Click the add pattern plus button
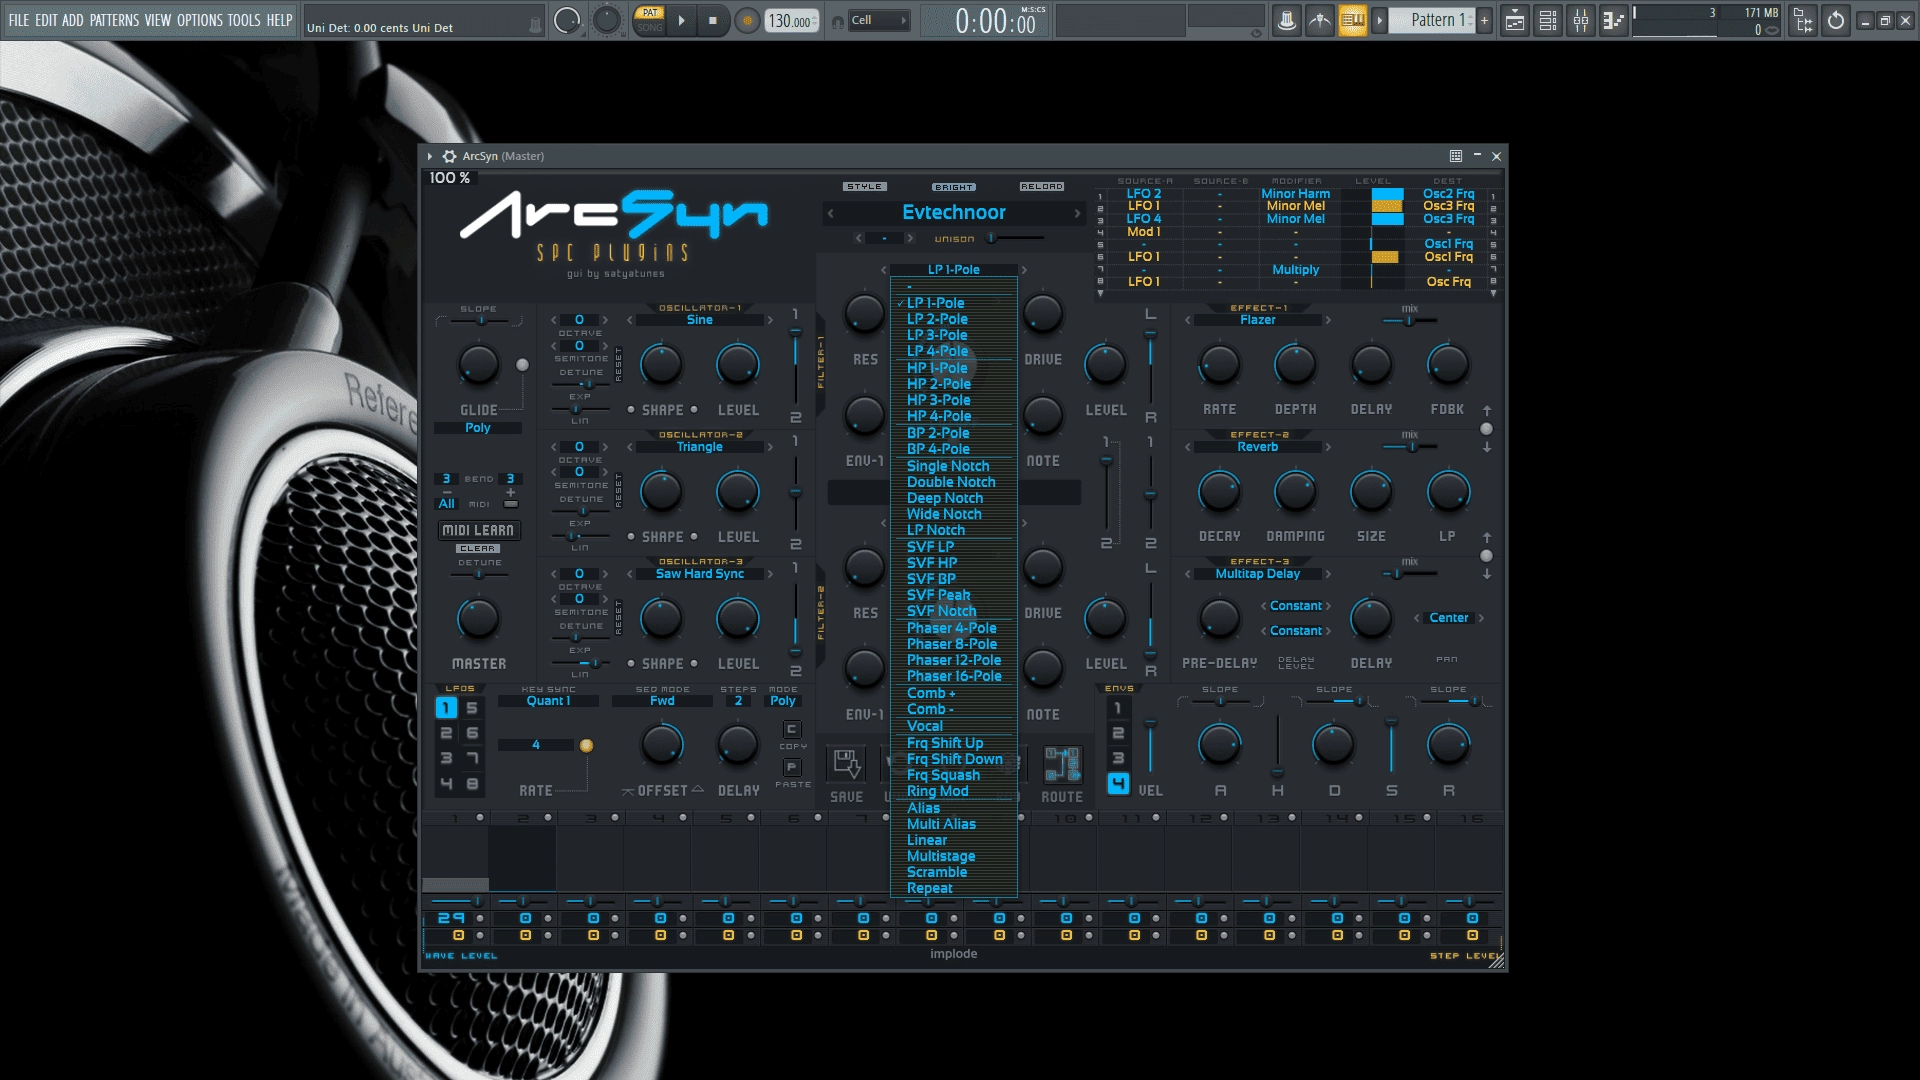1920x1080 pixels. [1485, 20]
